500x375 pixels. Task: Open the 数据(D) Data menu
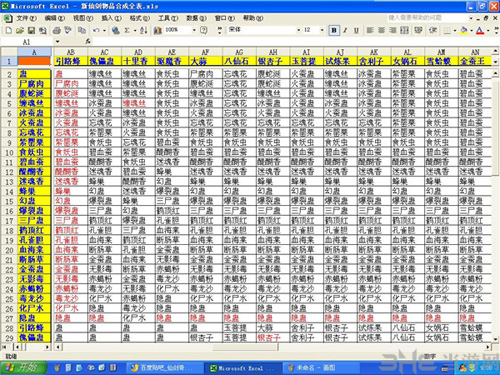196,18
